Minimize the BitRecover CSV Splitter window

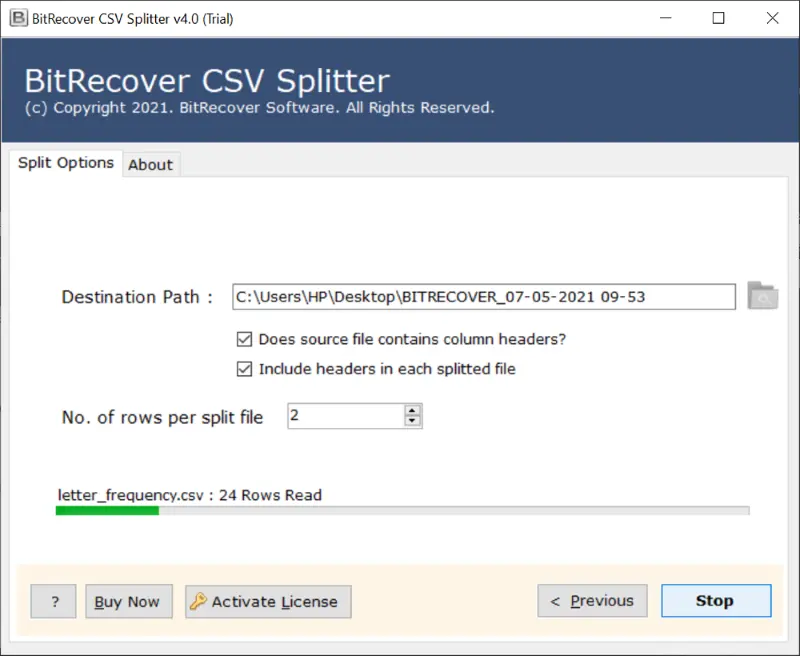(x=665, y=18)
